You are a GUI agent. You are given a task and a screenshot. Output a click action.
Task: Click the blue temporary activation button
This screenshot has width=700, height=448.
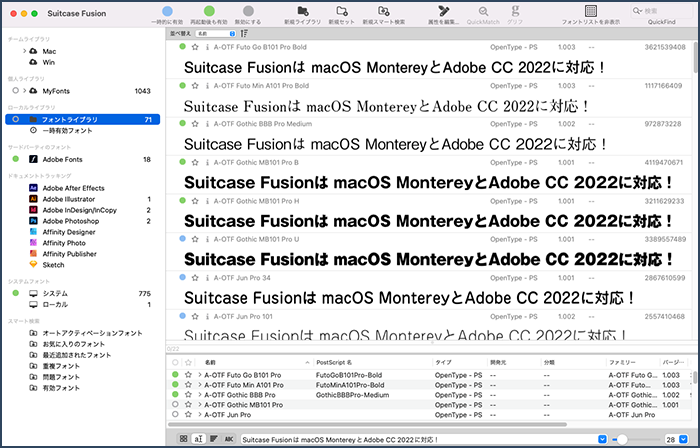(x=167, y=11)
